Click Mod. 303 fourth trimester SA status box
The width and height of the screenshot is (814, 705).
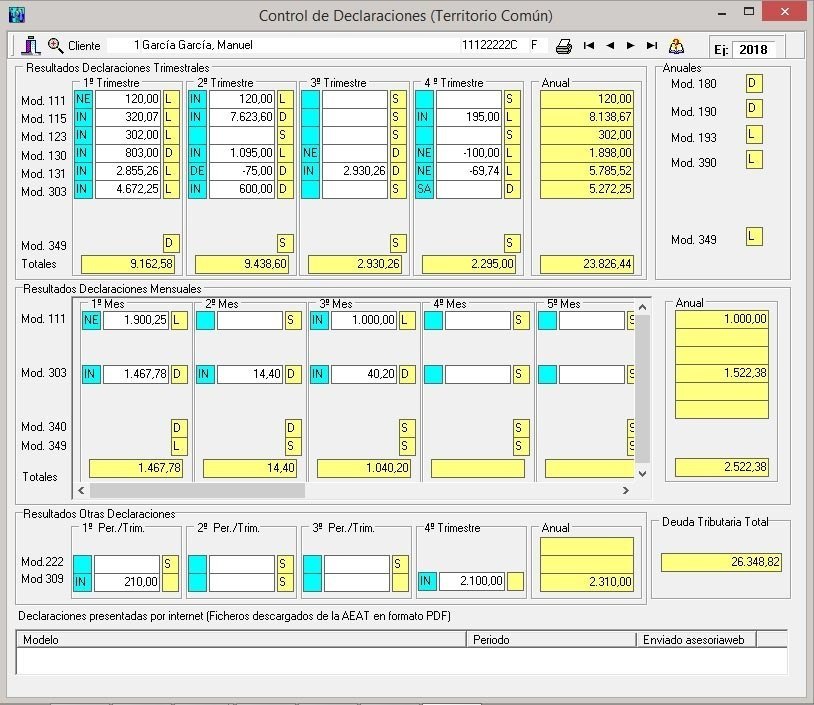(425, 189)
